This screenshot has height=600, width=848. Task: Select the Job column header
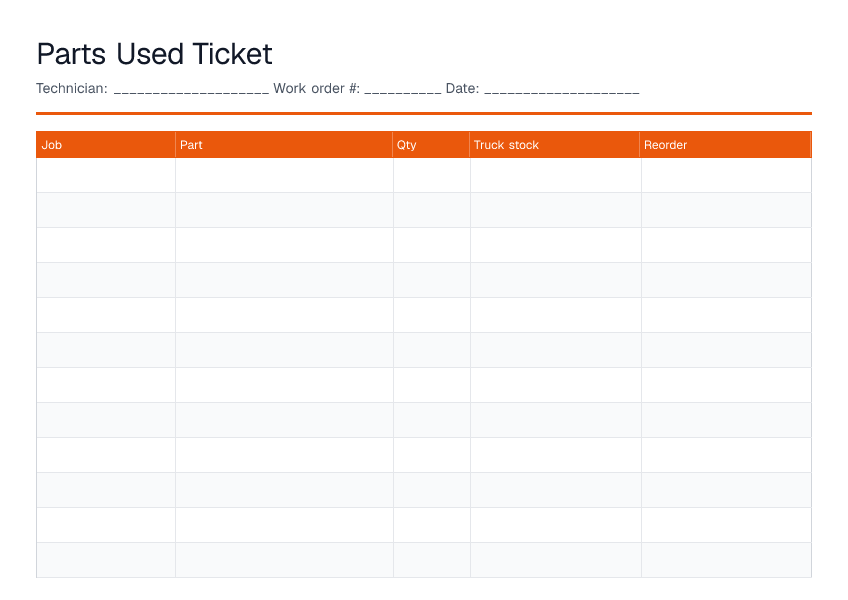pyautogui.click(x=106, y=144)
